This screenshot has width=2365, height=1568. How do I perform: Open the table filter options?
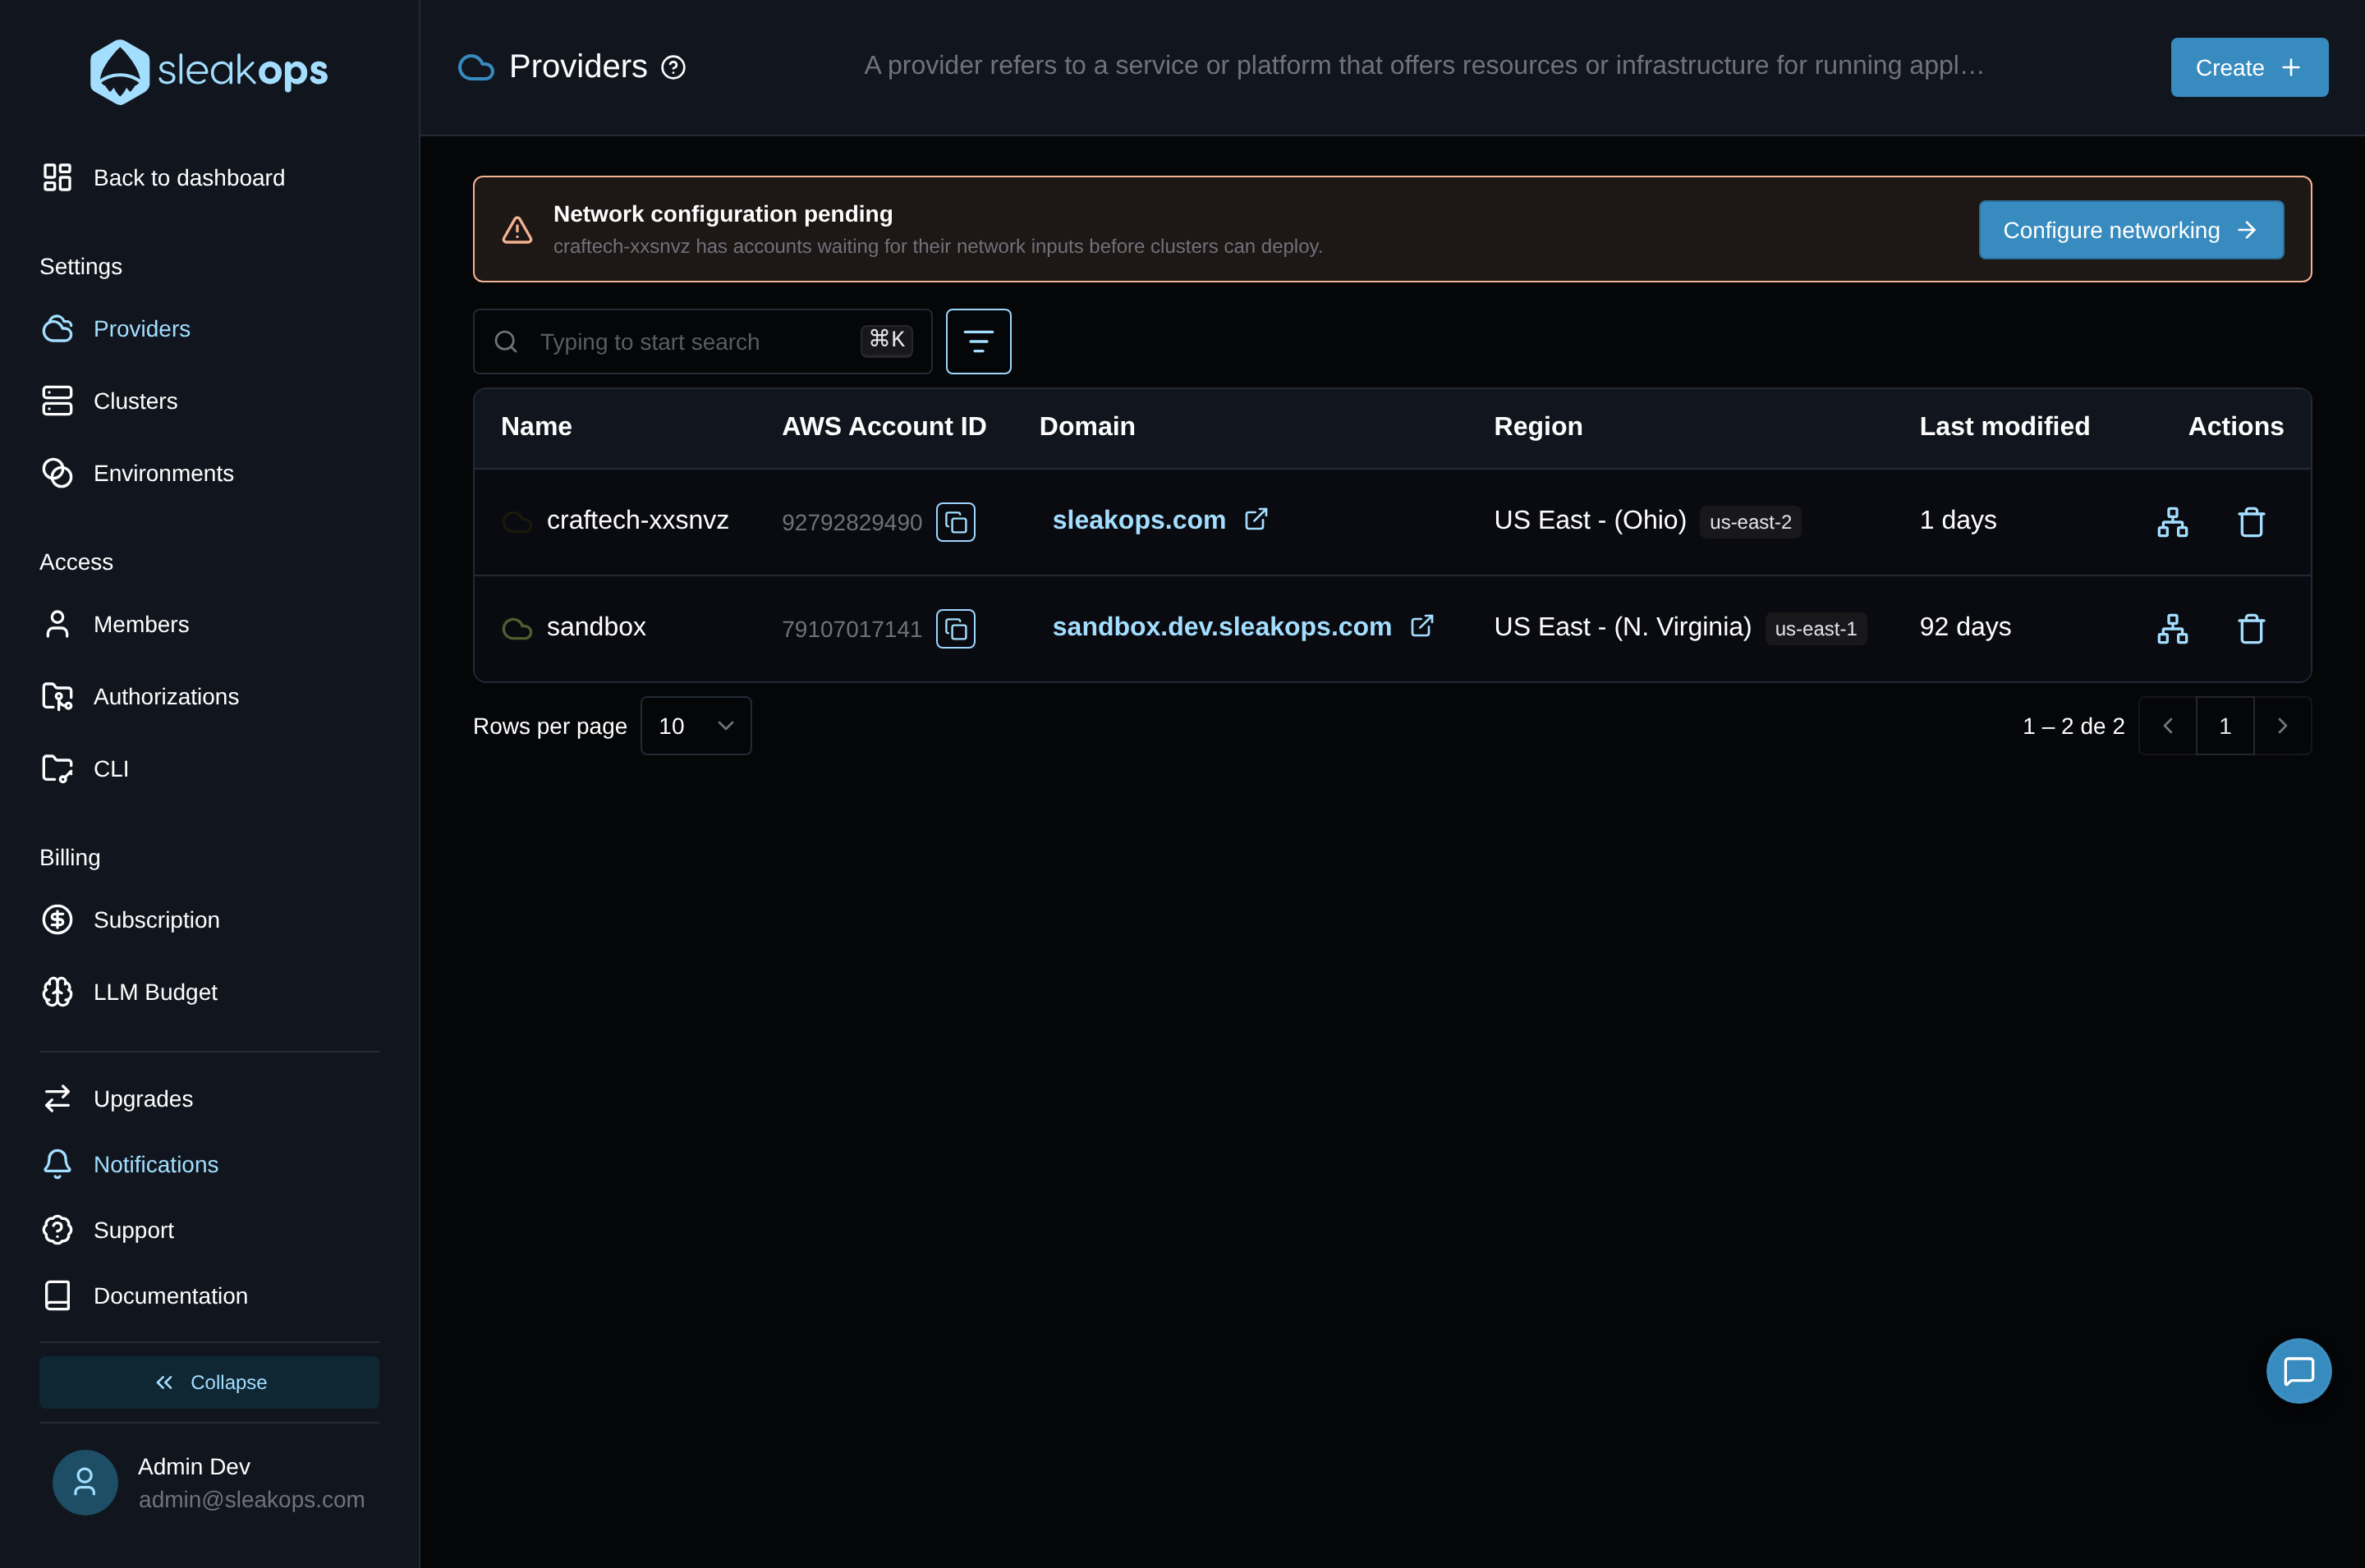(x=978, y=341)
